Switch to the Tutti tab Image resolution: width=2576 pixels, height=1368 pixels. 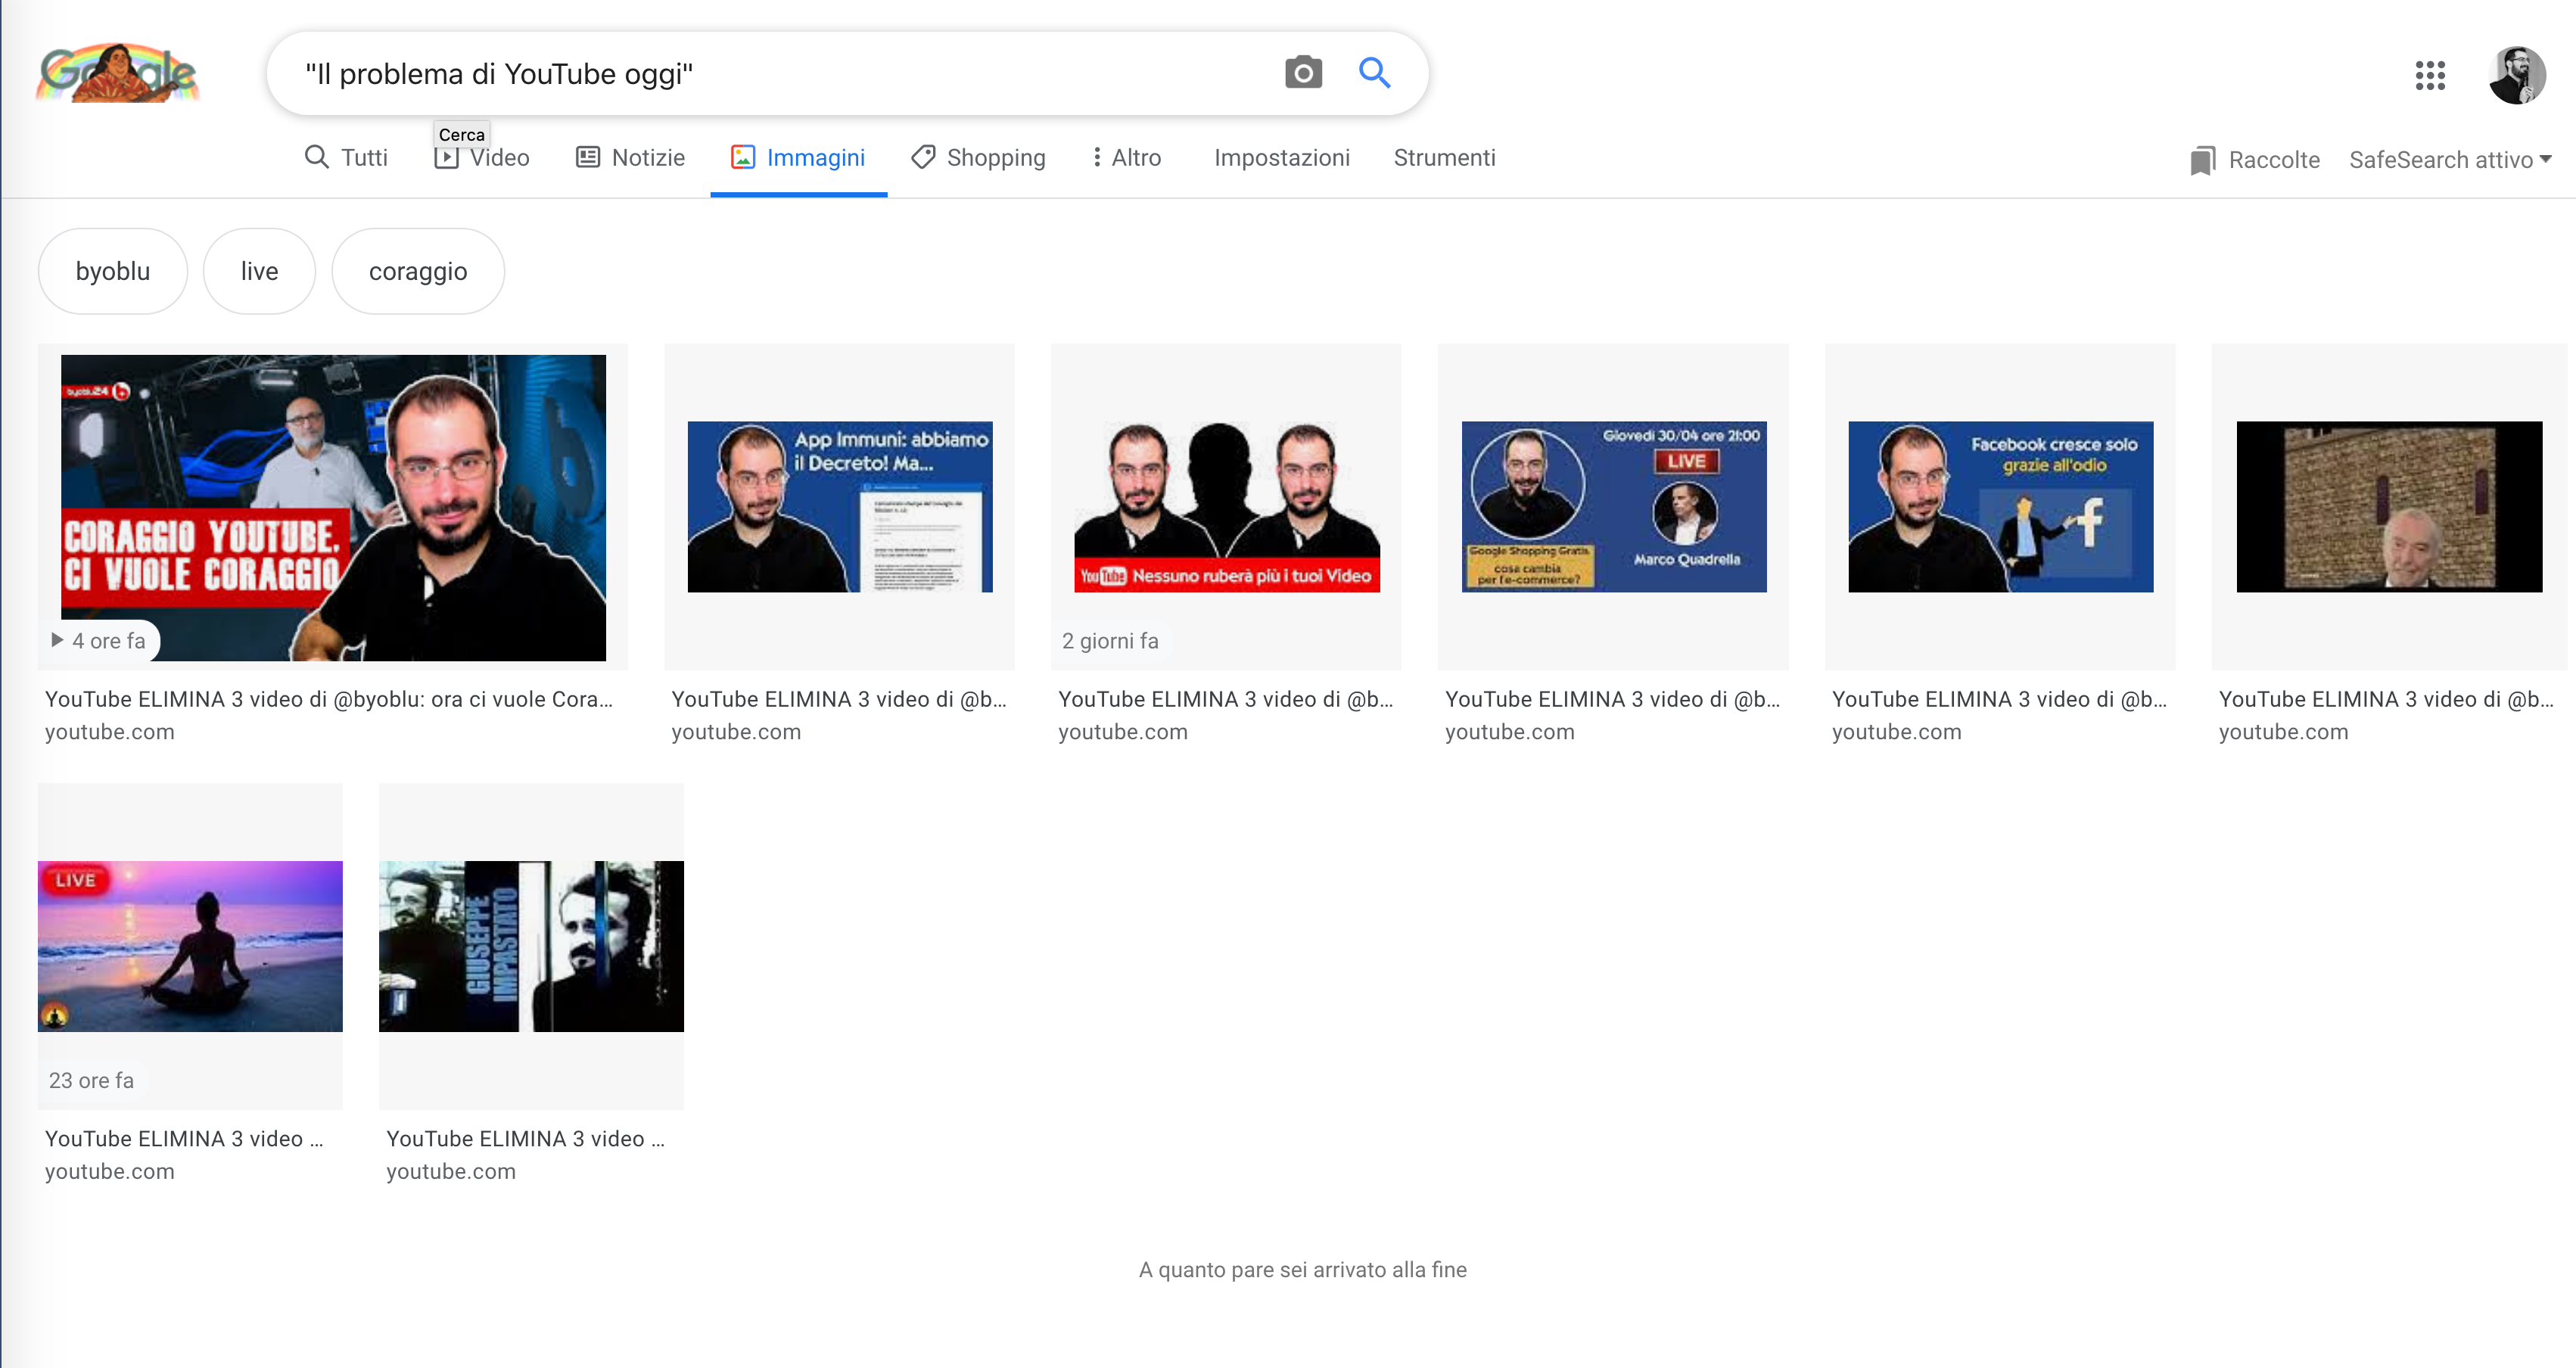[x=346, y=158]
